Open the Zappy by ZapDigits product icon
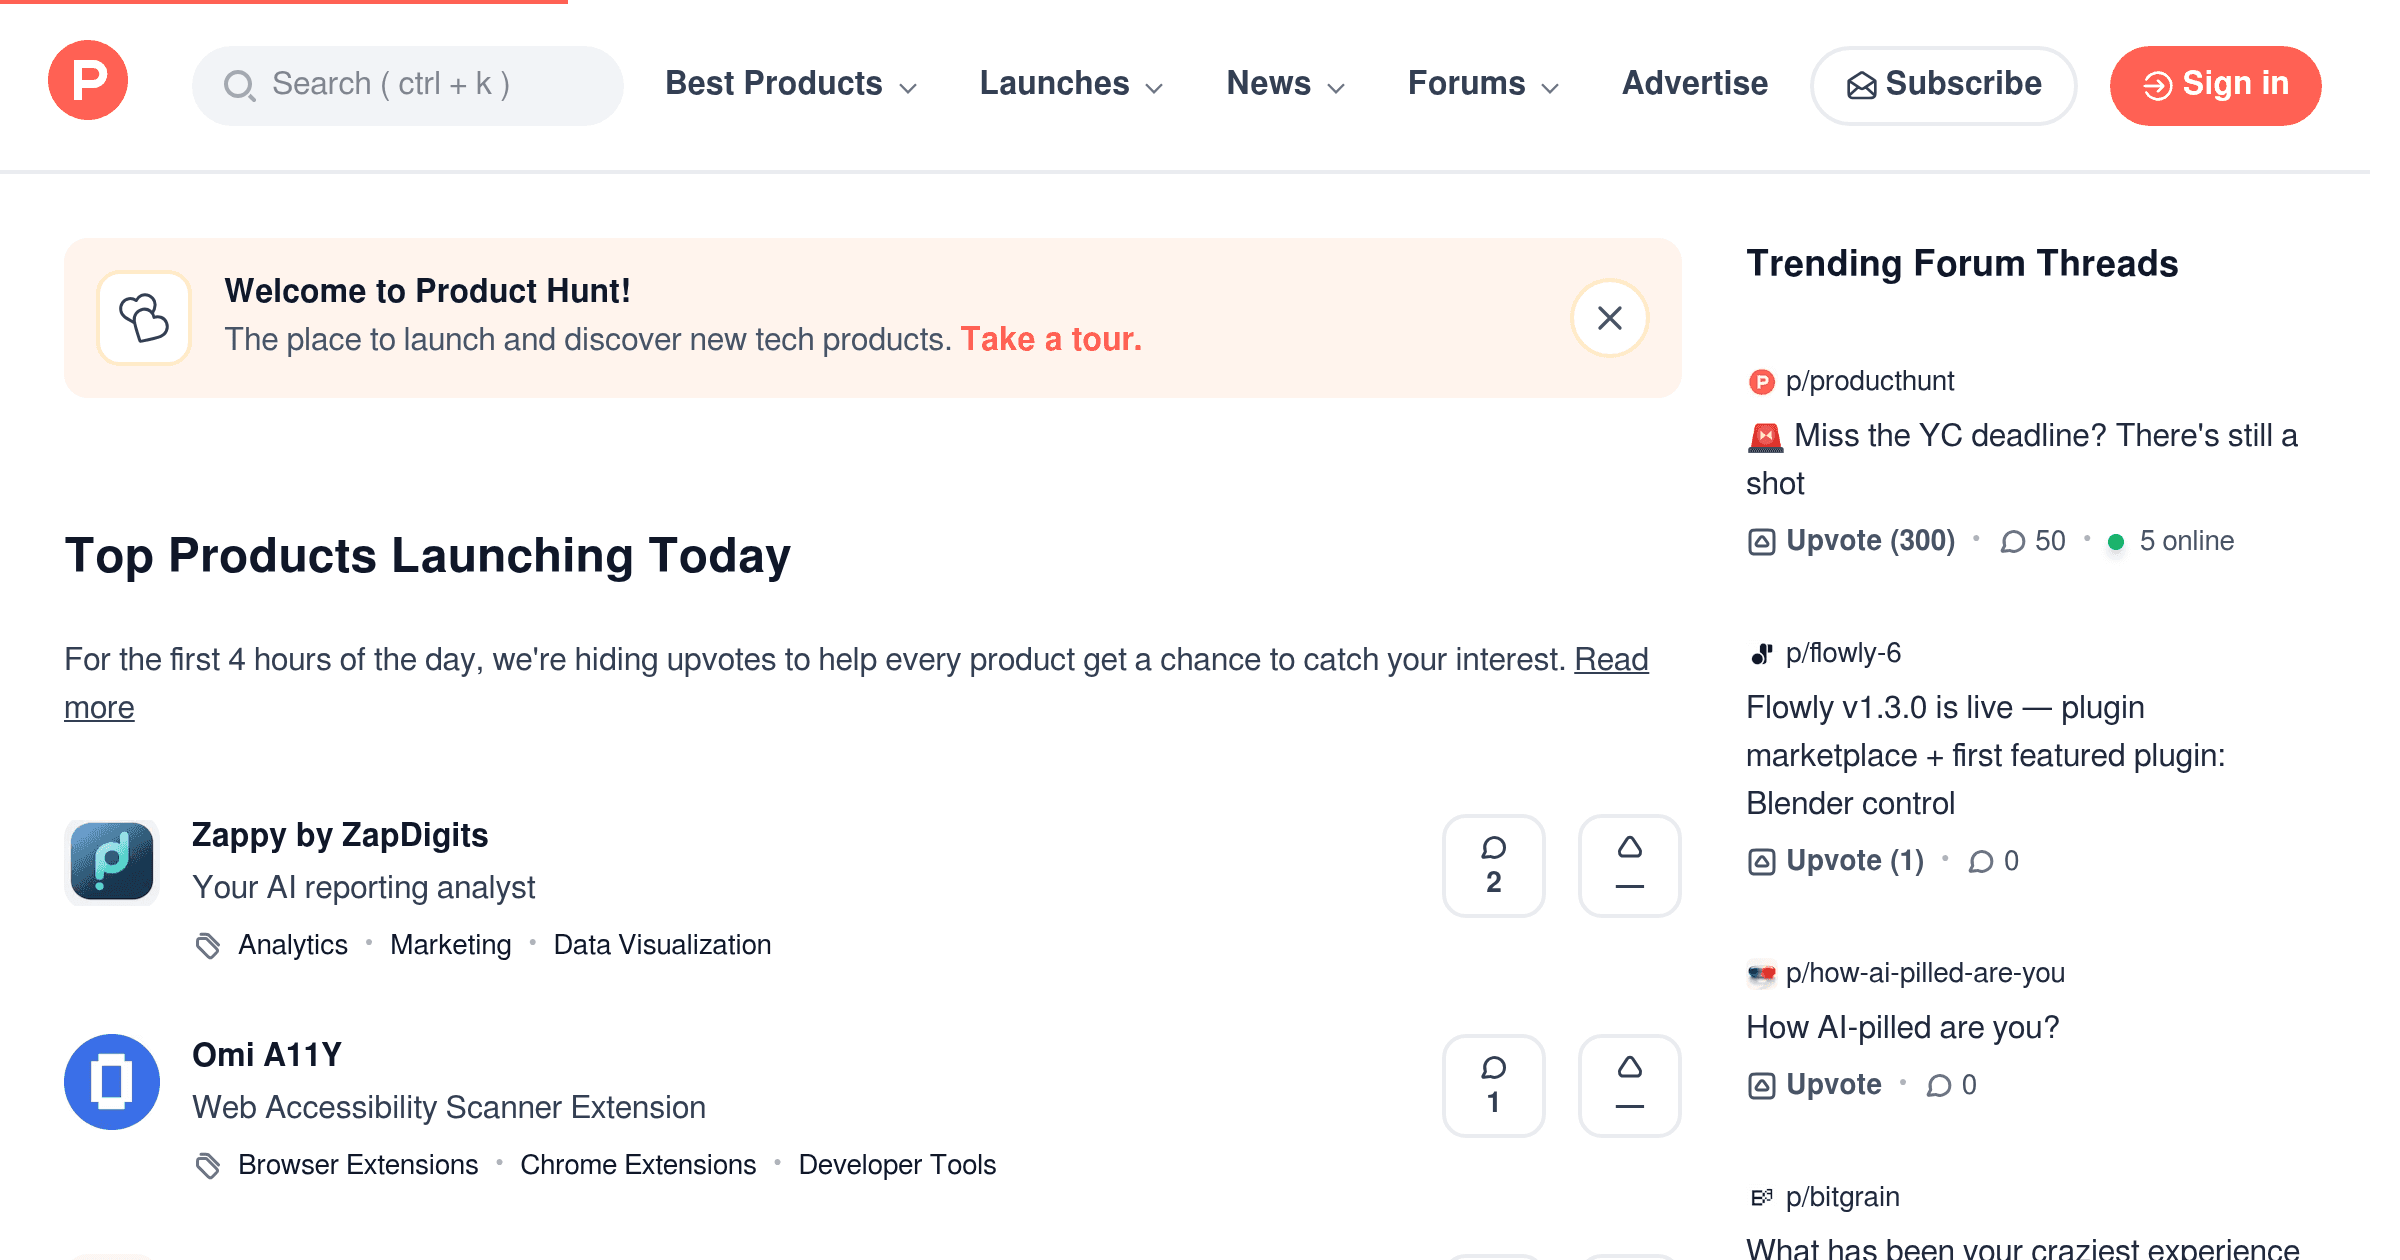2400x1260 pixels. [112, 862]
